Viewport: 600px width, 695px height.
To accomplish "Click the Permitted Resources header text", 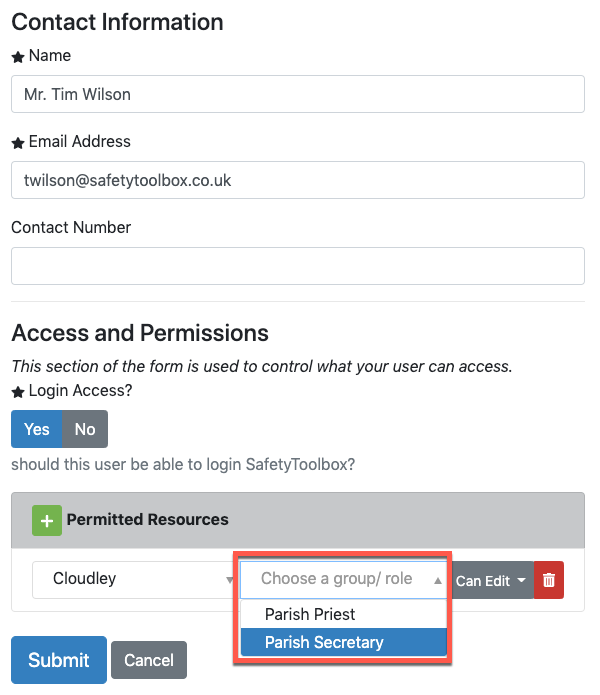I will click(148, 520).
